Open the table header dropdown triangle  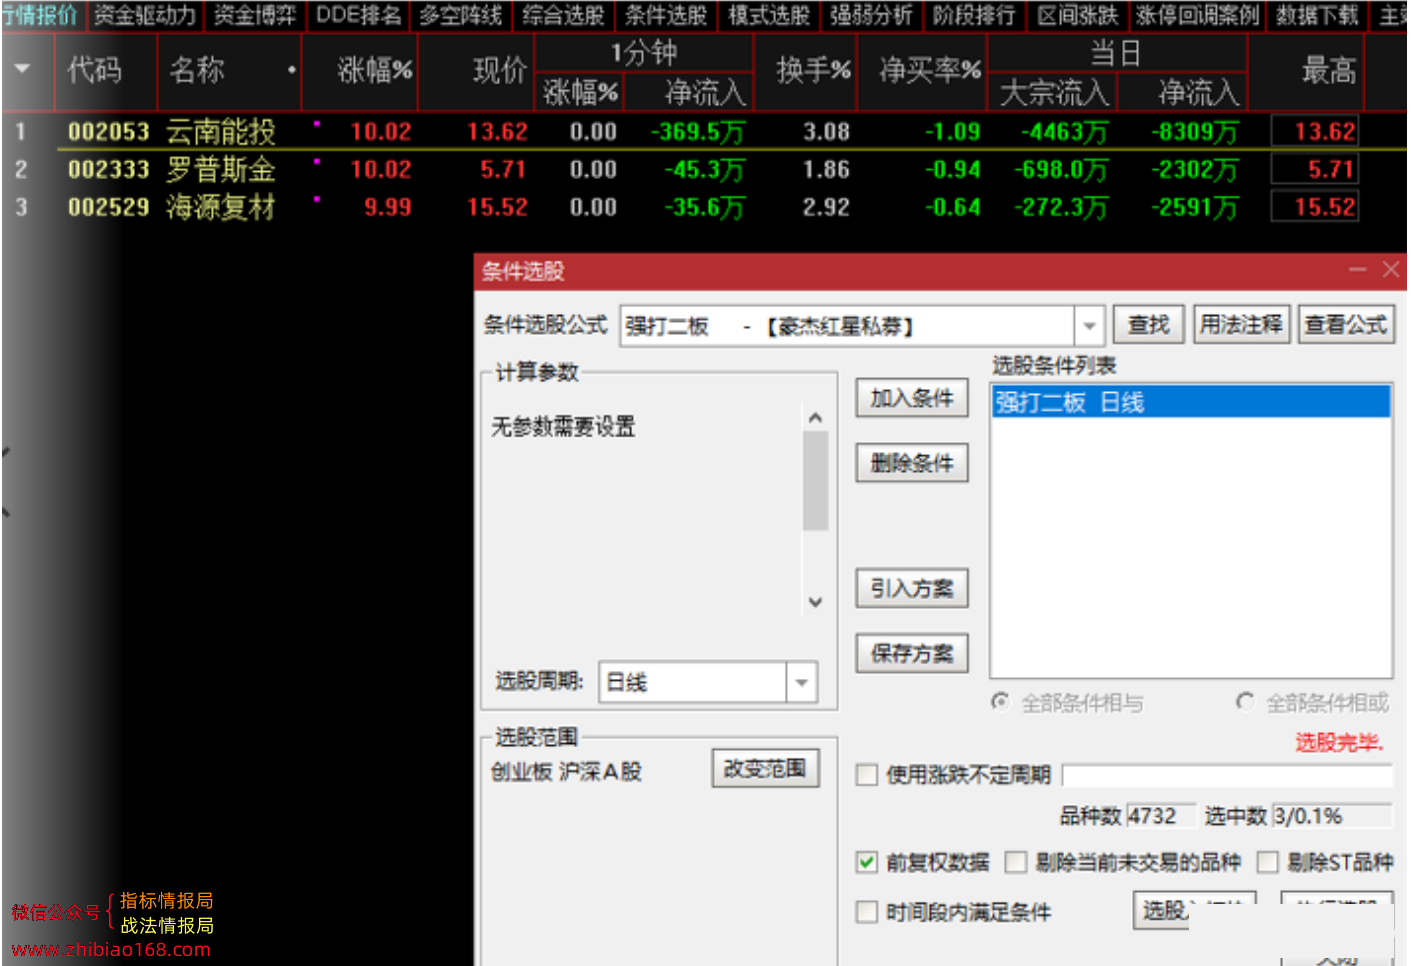point(22,70)
